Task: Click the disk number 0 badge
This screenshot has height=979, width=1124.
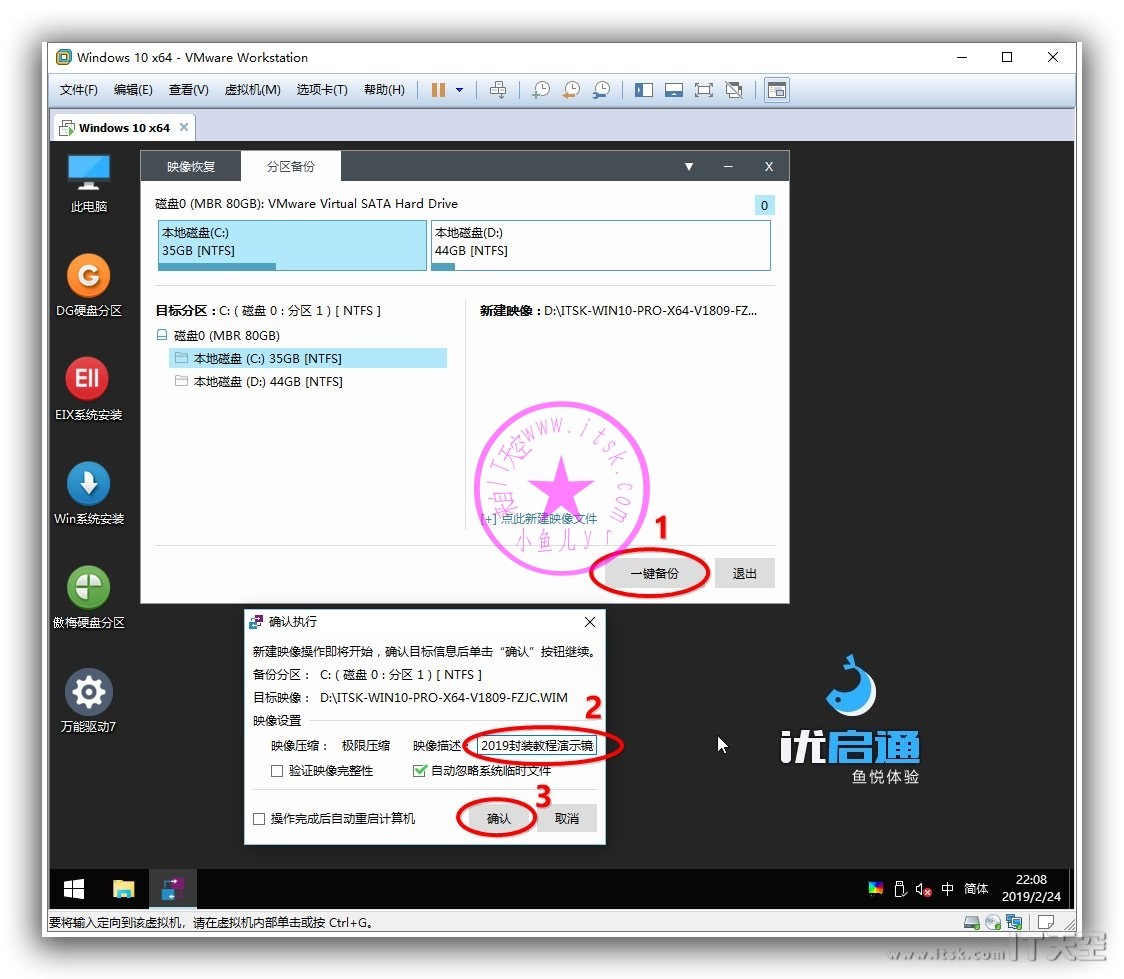Action: 764,206
